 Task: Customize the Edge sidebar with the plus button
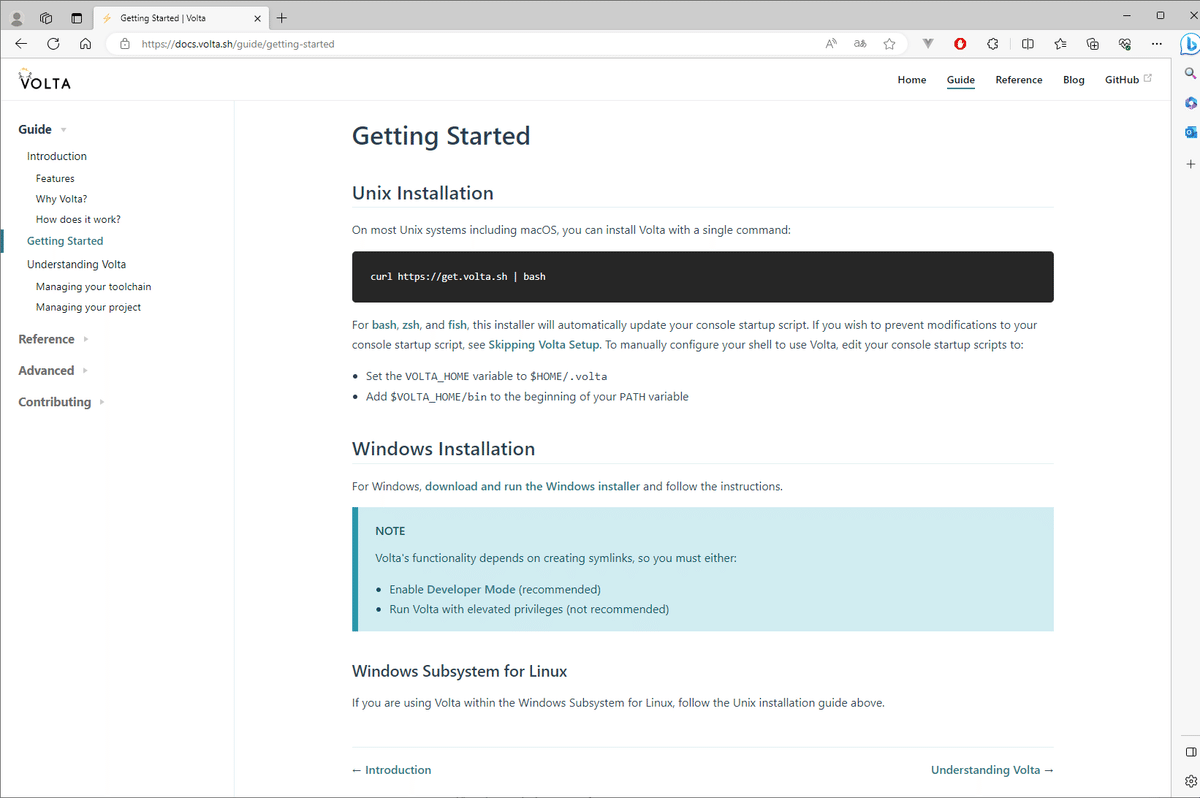tap(1189, 164)
